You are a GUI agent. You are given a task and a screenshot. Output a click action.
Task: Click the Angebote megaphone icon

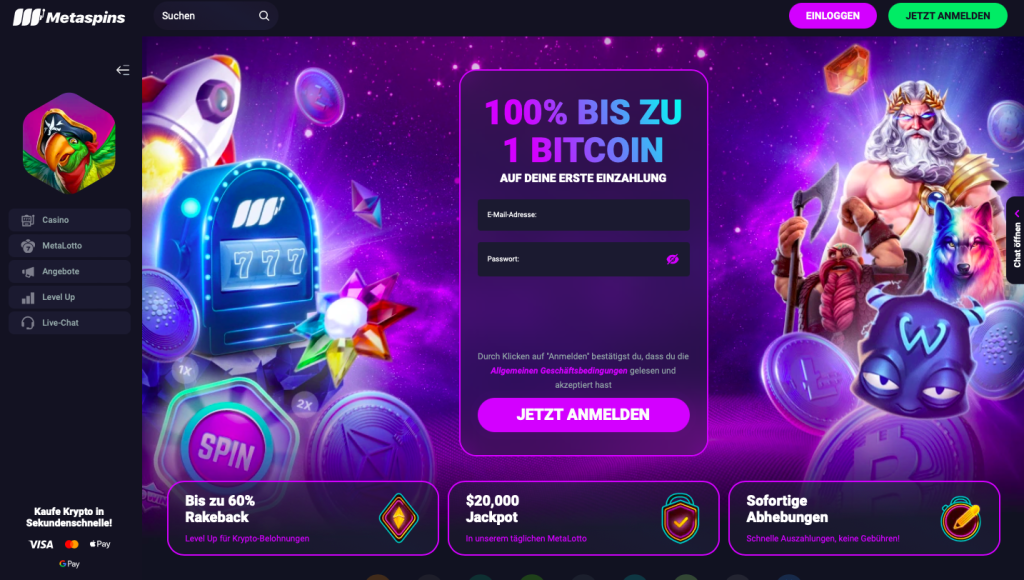pyautogui.click(x=27, y=272)
